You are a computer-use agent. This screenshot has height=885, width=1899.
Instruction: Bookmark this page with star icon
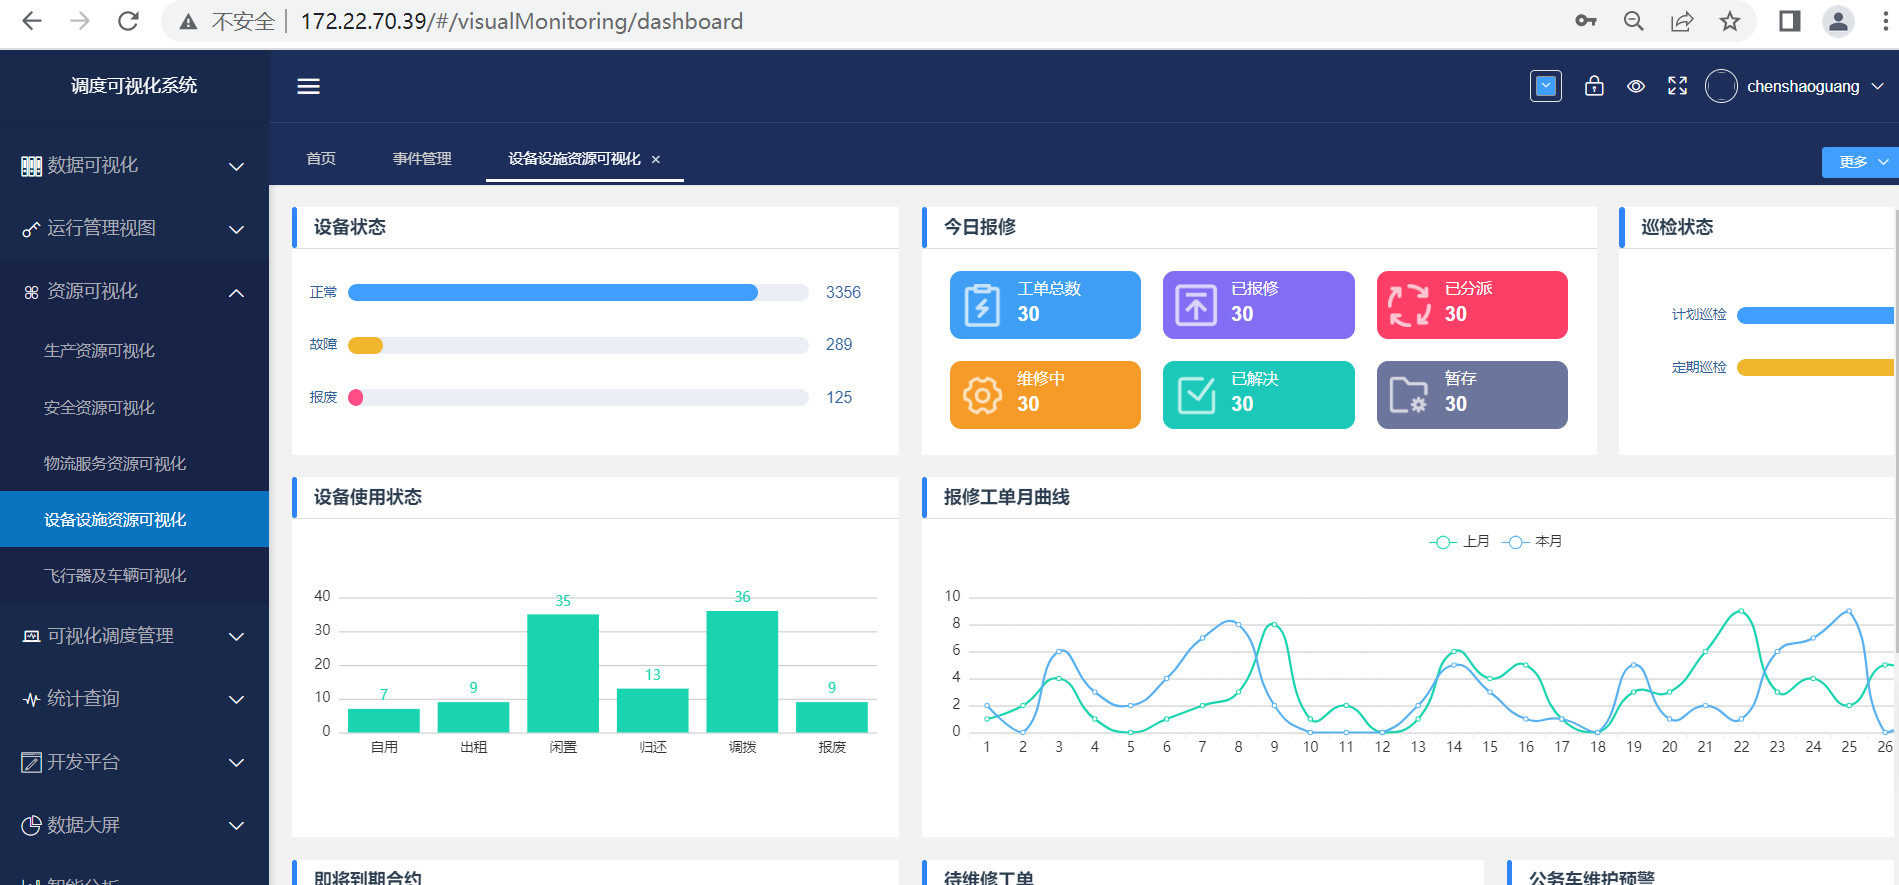pyautogui.click(x=1730, y=21)
